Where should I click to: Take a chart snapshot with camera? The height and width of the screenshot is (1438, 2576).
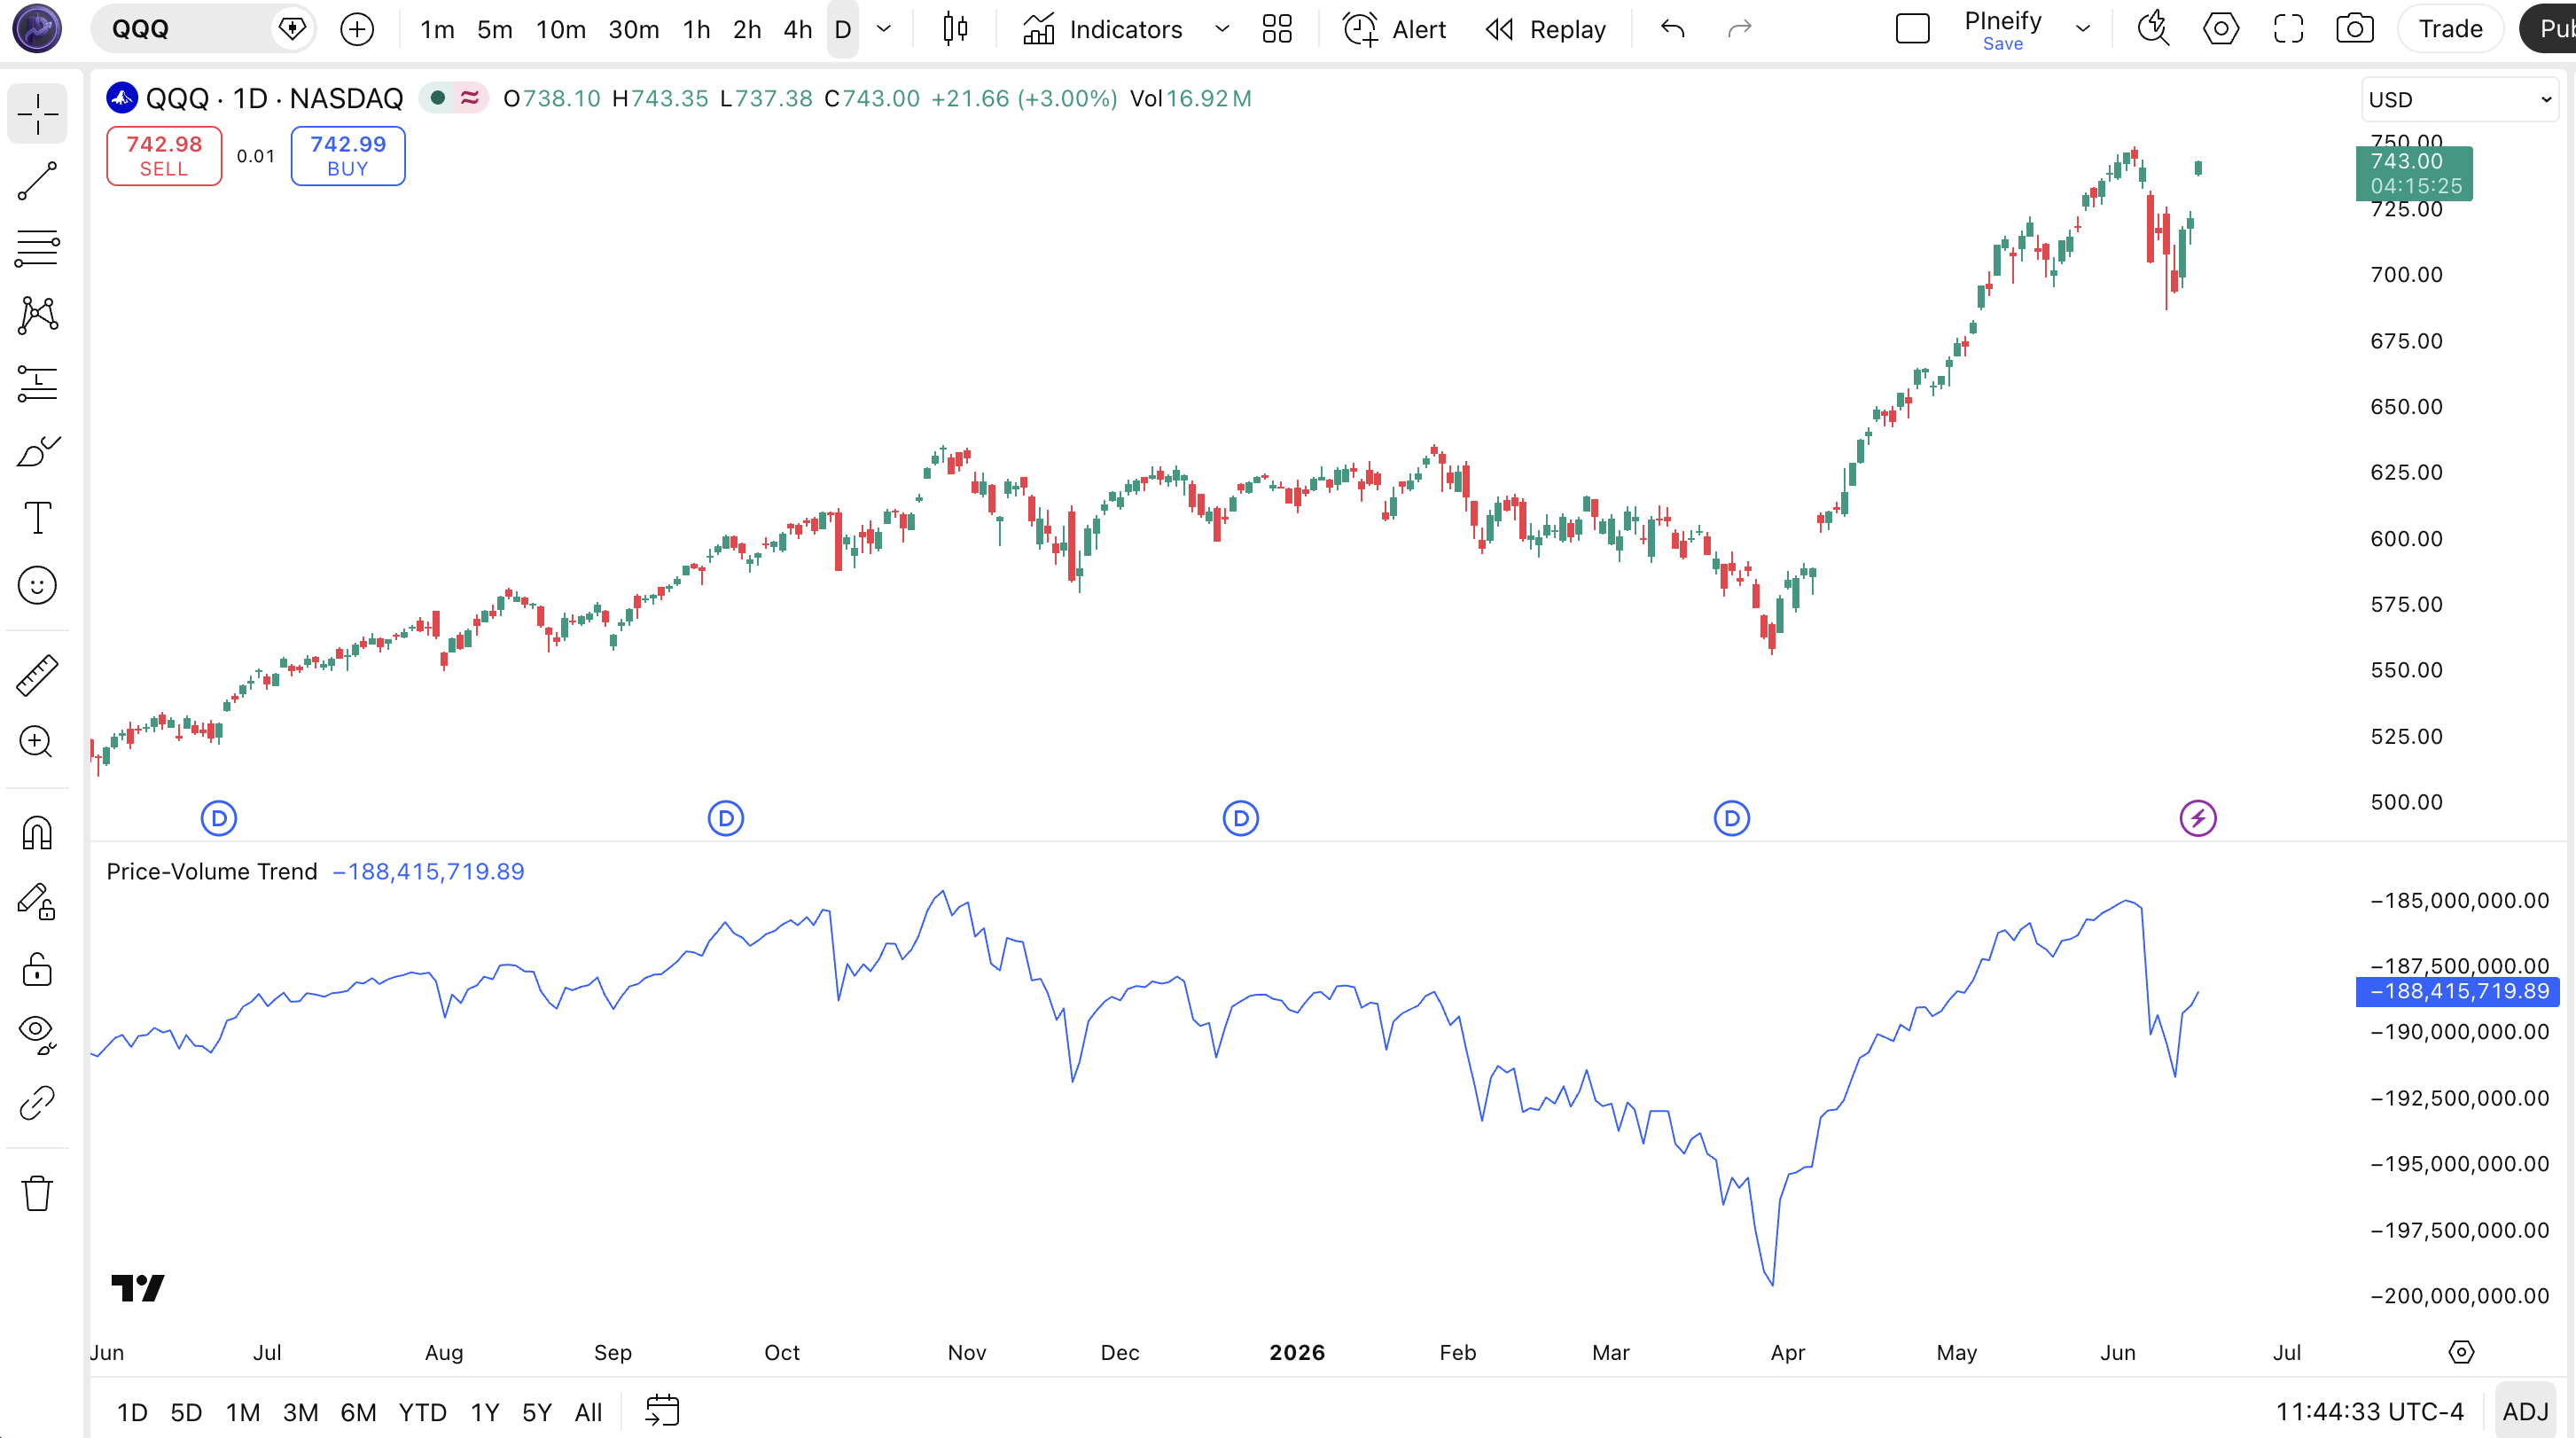click(x=2355, y=29)
